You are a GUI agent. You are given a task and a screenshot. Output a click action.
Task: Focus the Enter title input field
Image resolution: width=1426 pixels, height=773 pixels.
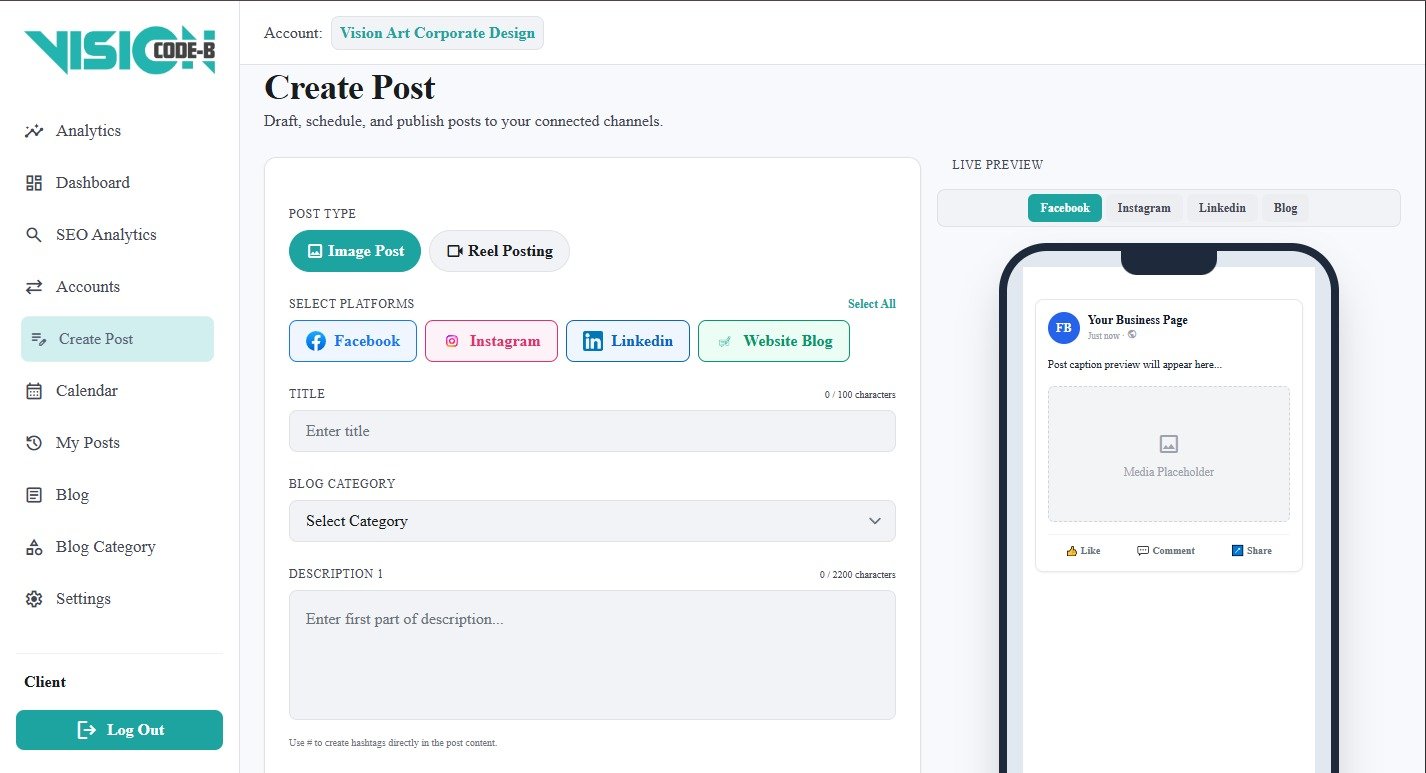(592, 431)
